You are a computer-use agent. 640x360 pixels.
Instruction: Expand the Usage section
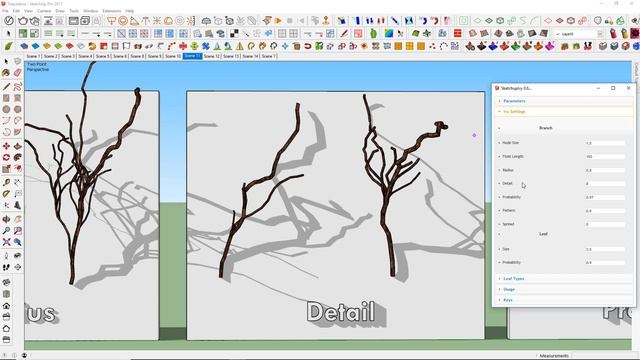click(563, 289)
